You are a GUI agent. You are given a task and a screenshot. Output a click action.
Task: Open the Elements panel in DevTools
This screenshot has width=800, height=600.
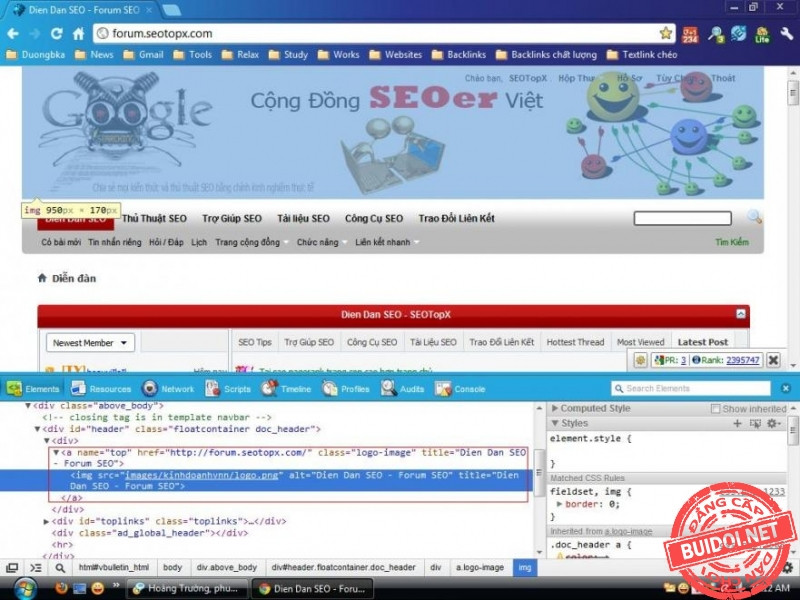coord(33,389)
